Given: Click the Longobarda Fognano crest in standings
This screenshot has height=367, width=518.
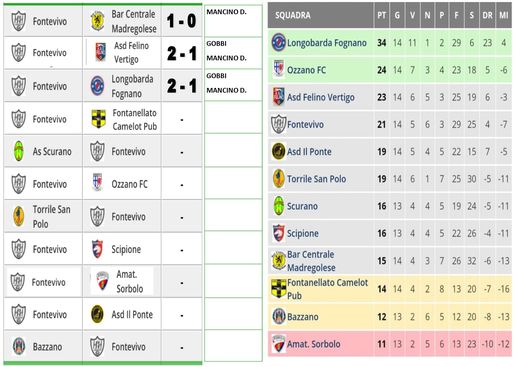Looking at the screenshot, I should [x=278, y=42].
